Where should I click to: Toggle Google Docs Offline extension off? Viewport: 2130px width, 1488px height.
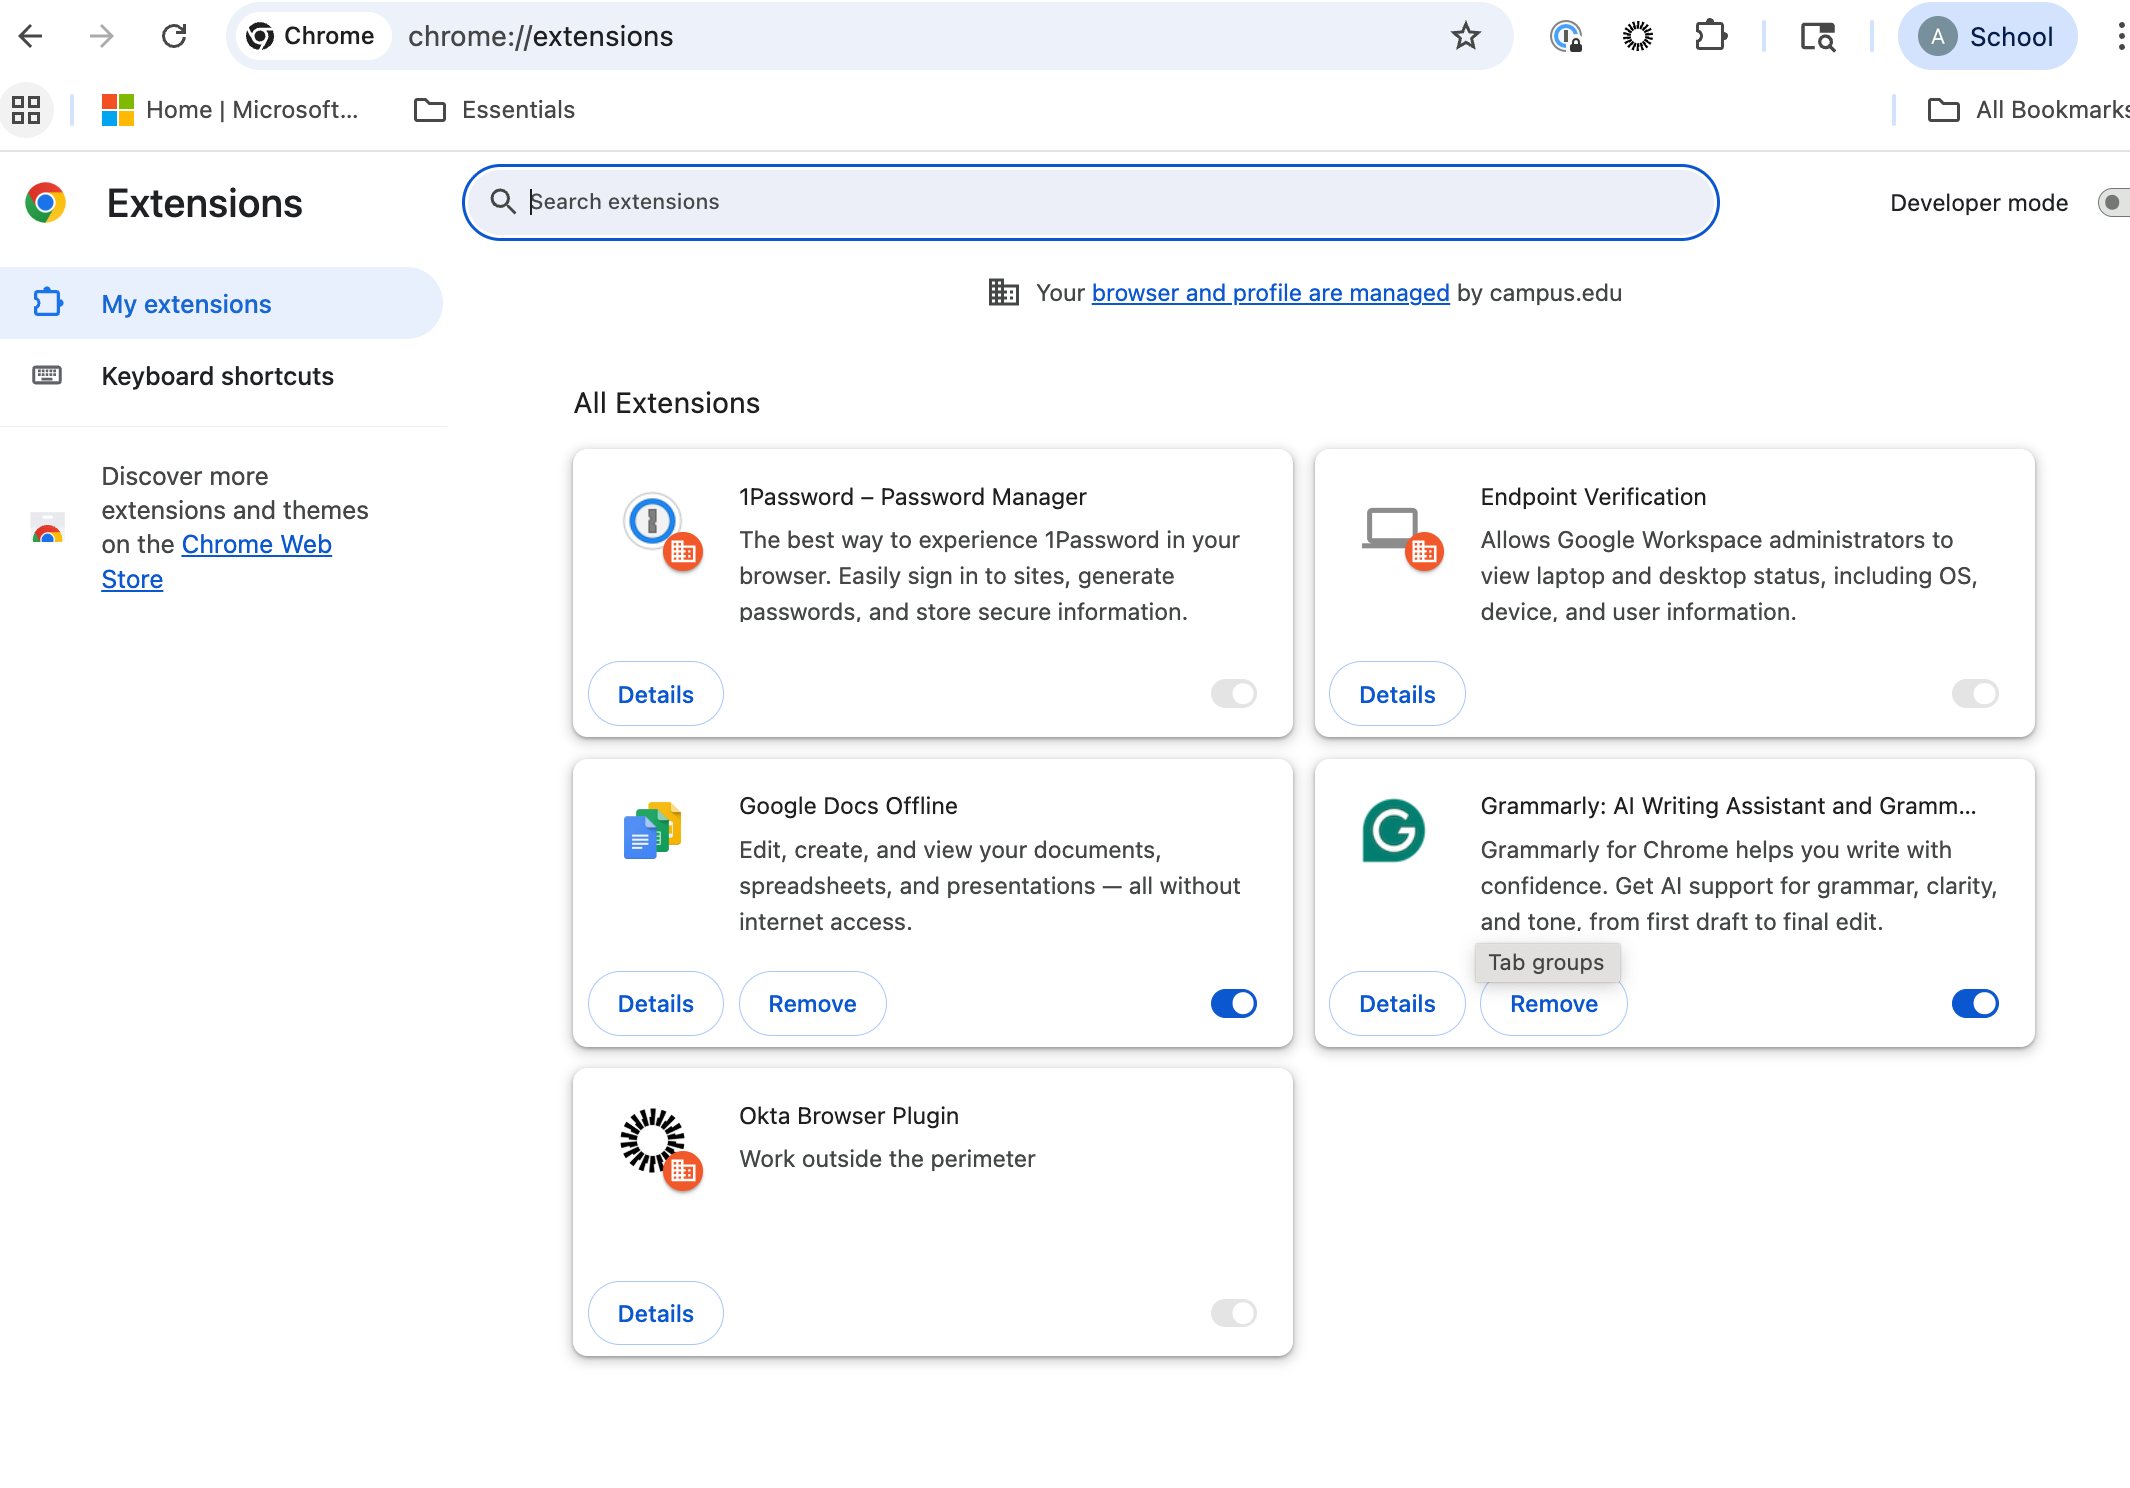[x=1233, y=1003]
